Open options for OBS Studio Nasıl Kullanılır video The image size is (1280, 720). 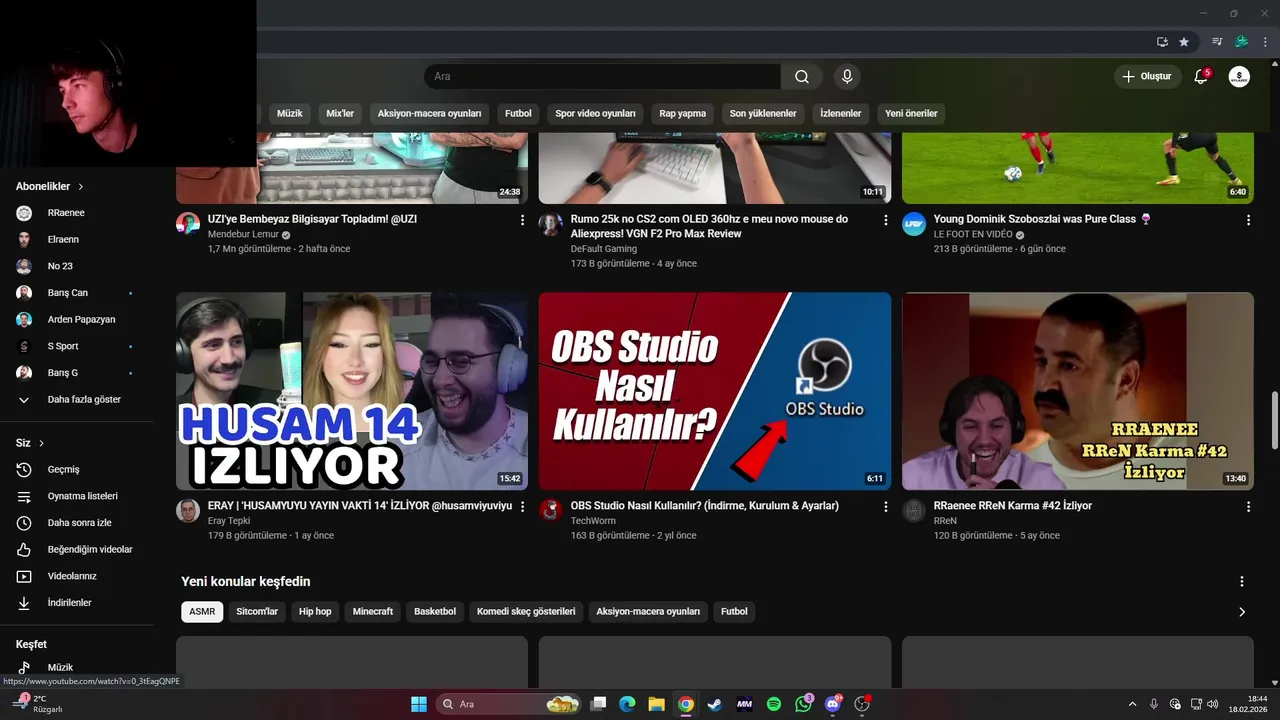(x=885, y=507)
